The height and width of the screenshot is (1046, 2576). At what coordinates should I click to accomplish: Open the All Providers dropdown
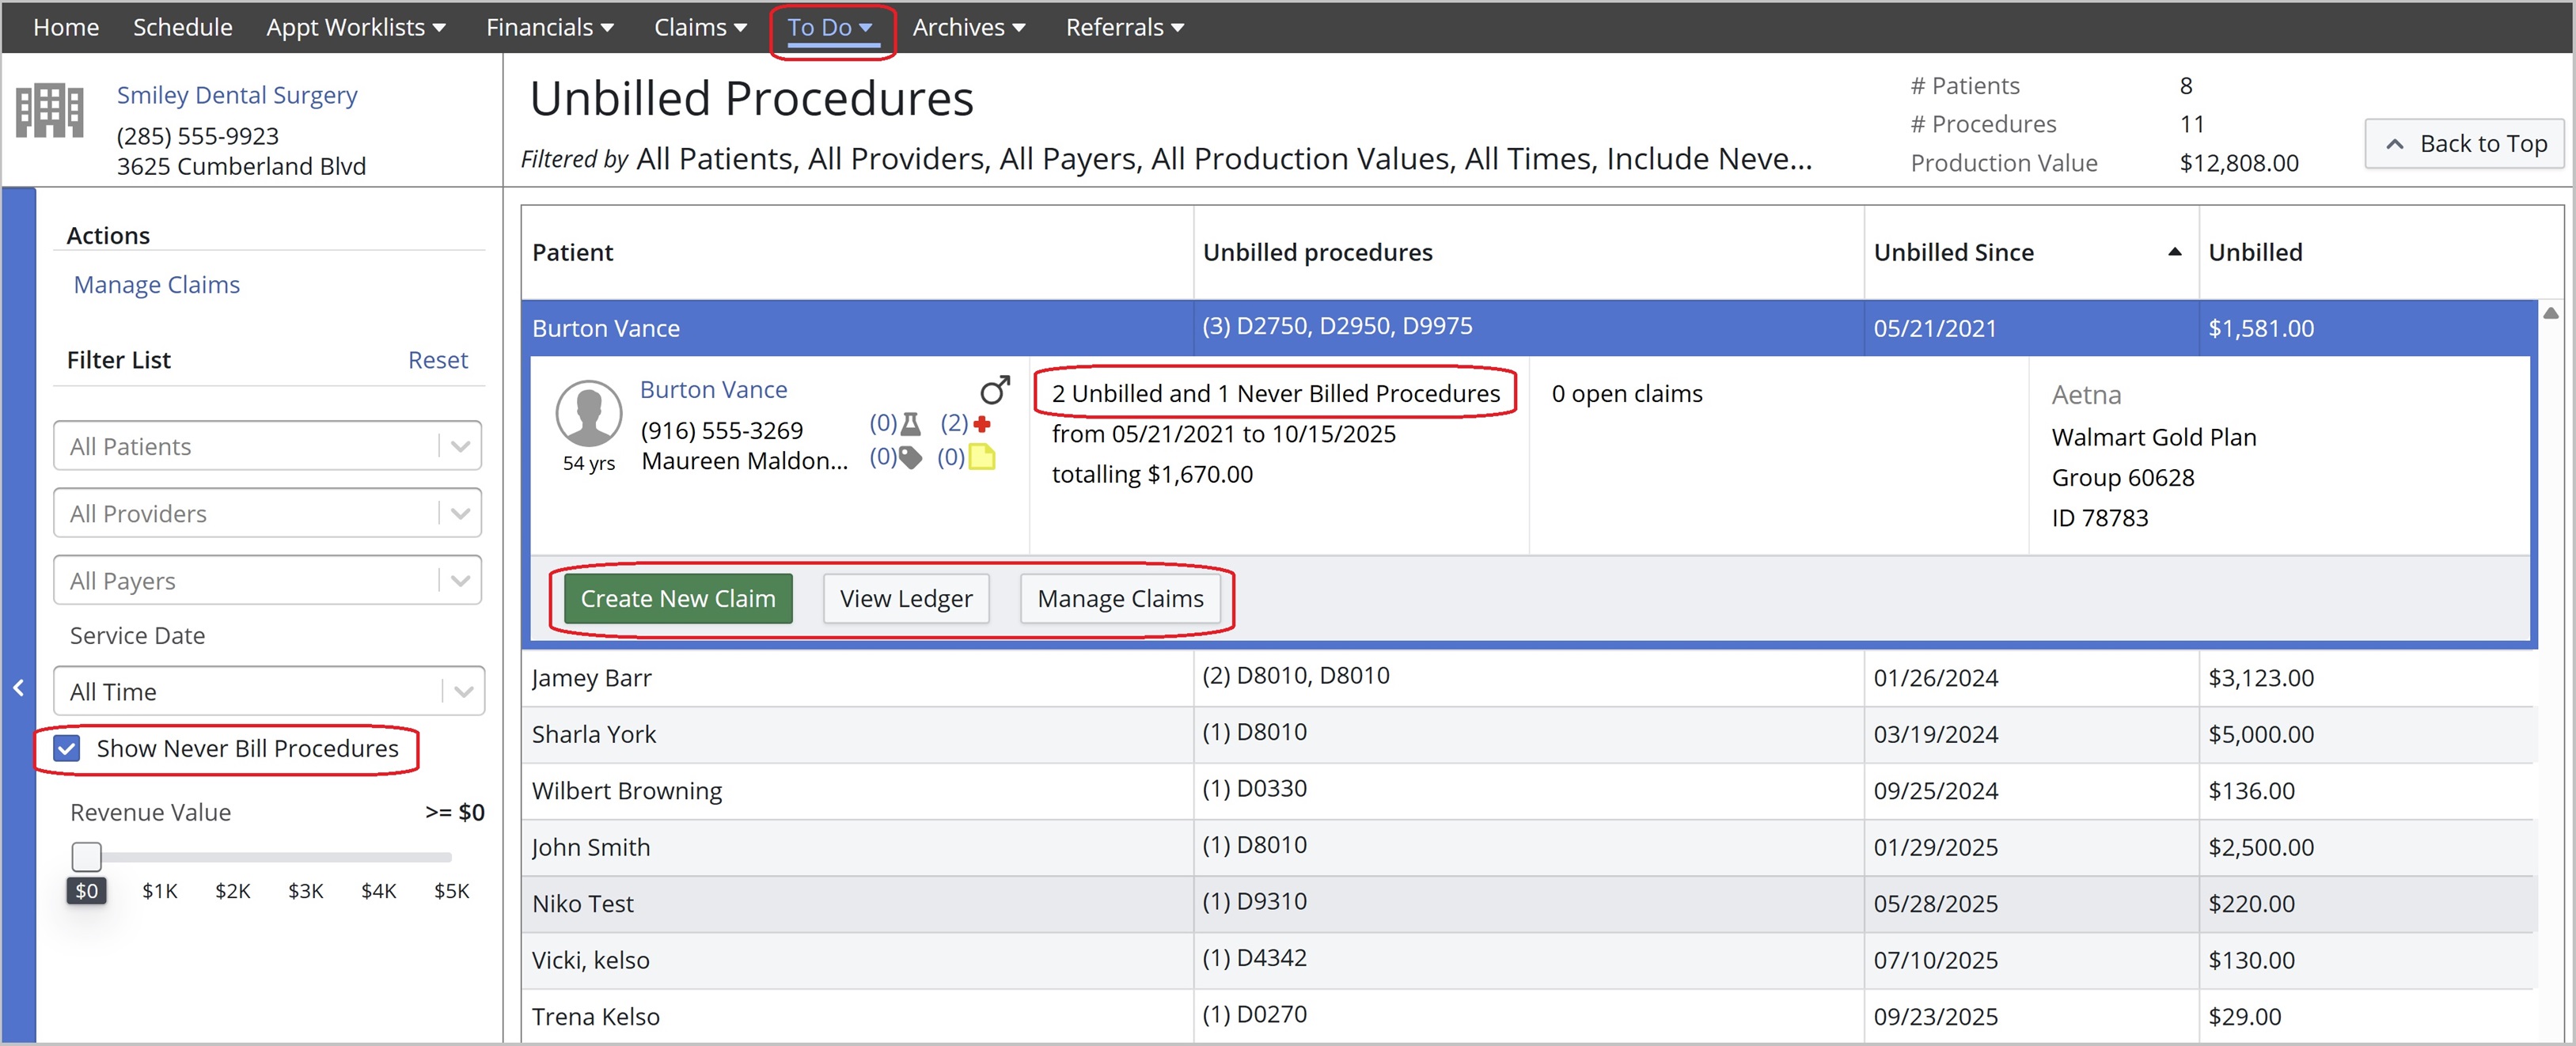tap(459, 513)
